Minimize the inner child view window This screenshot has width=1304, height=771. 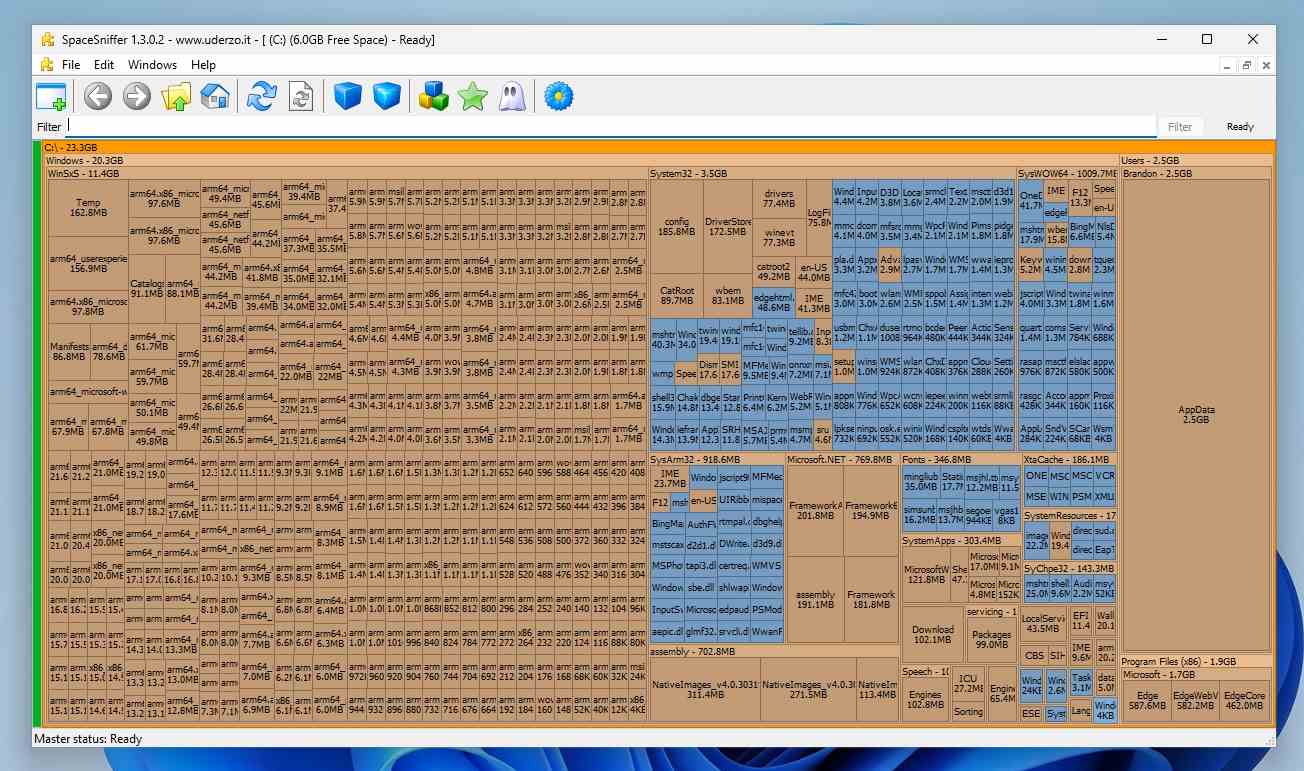coord(1226,65)
